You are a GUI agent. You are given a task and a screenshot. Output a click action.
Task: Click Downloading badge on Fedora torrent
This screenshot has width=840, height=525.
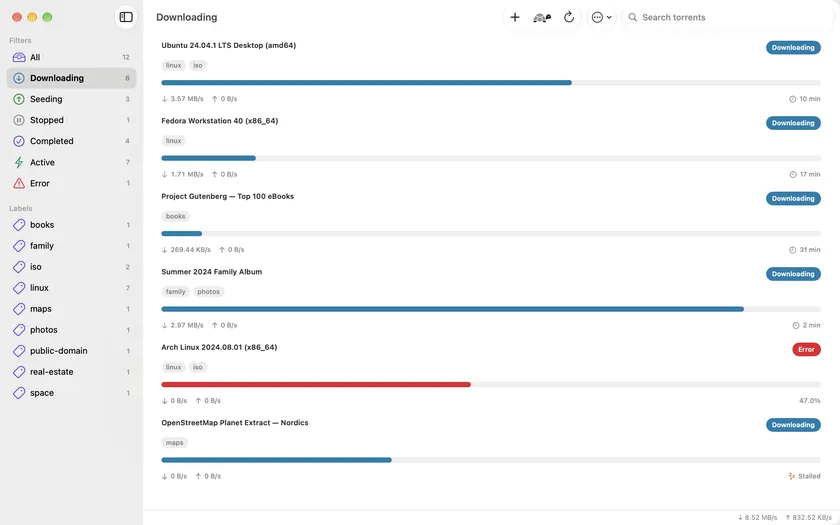pyautogui.click(x=793, y=123)
